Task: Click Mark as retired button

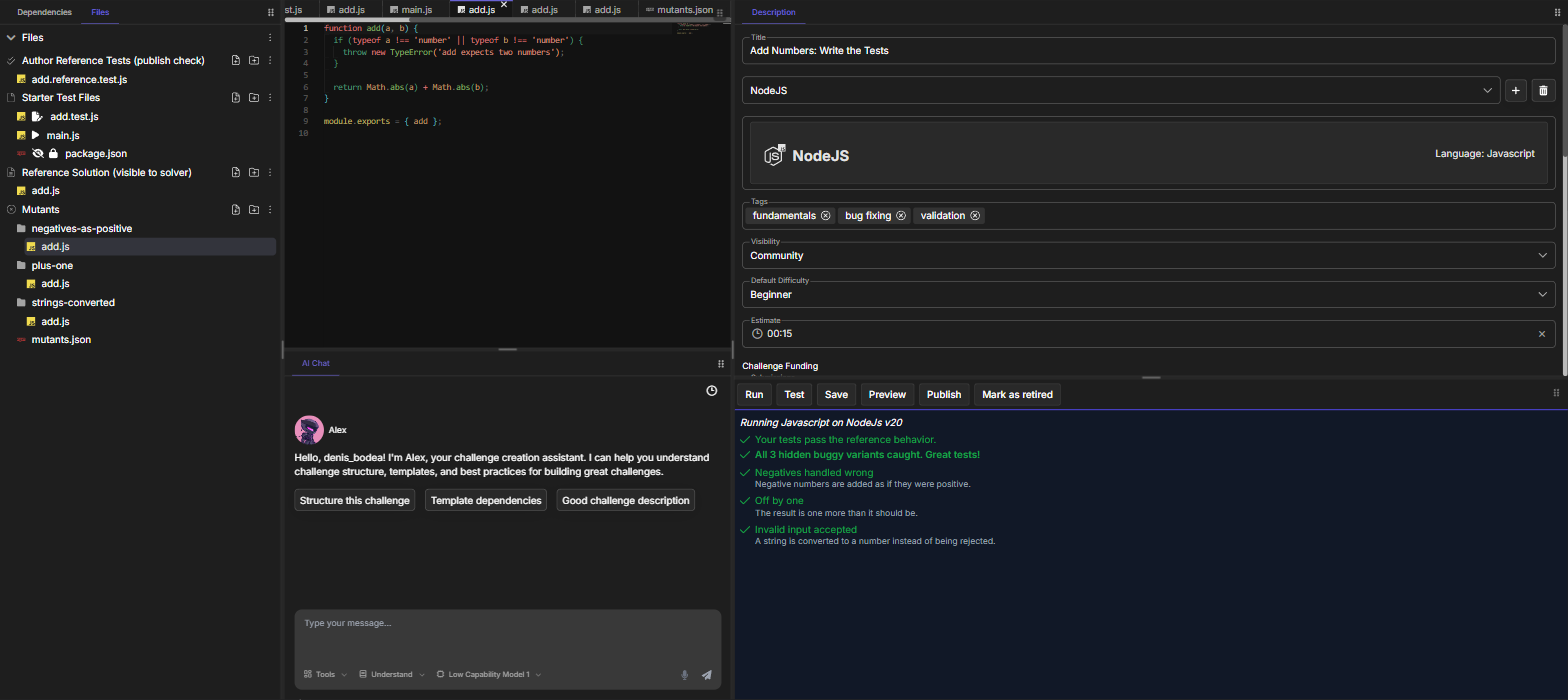Action: coord(1017,394)
